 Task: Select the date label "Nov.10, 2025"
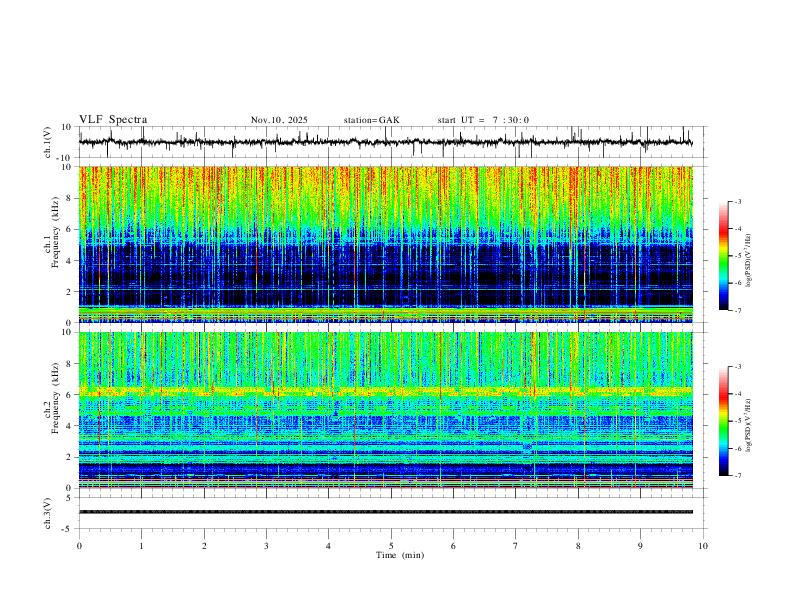[279, 120]
